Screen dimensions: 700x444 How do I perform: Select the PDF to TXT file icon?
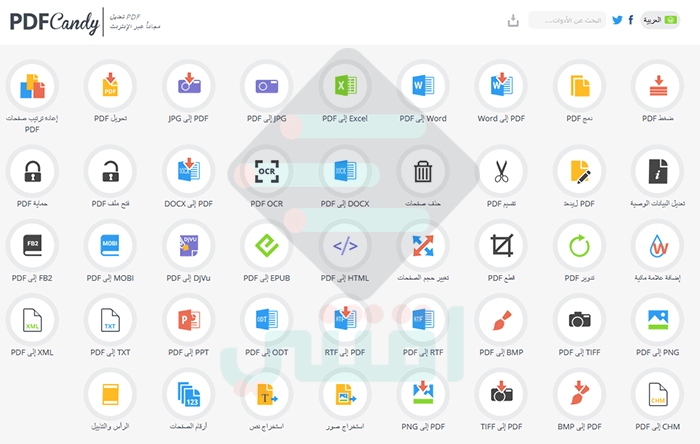(x=110, y=320)
